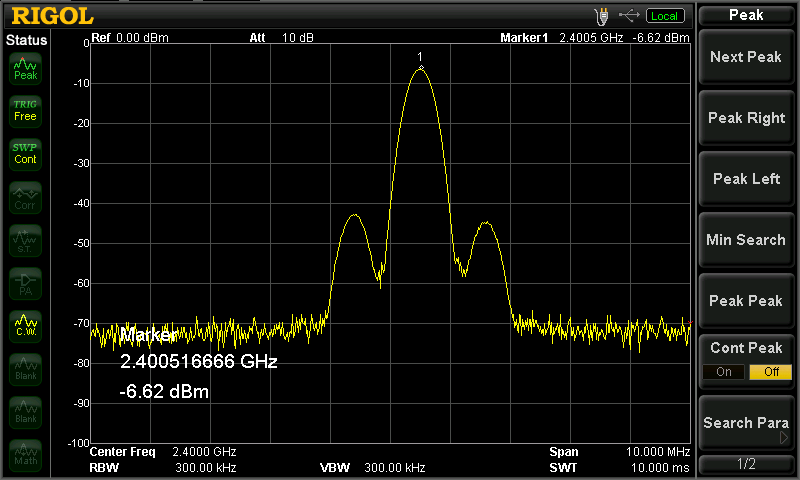Click the Center Freq 2.4000 GHz value
800x480 pixels.
pos(204,452)
